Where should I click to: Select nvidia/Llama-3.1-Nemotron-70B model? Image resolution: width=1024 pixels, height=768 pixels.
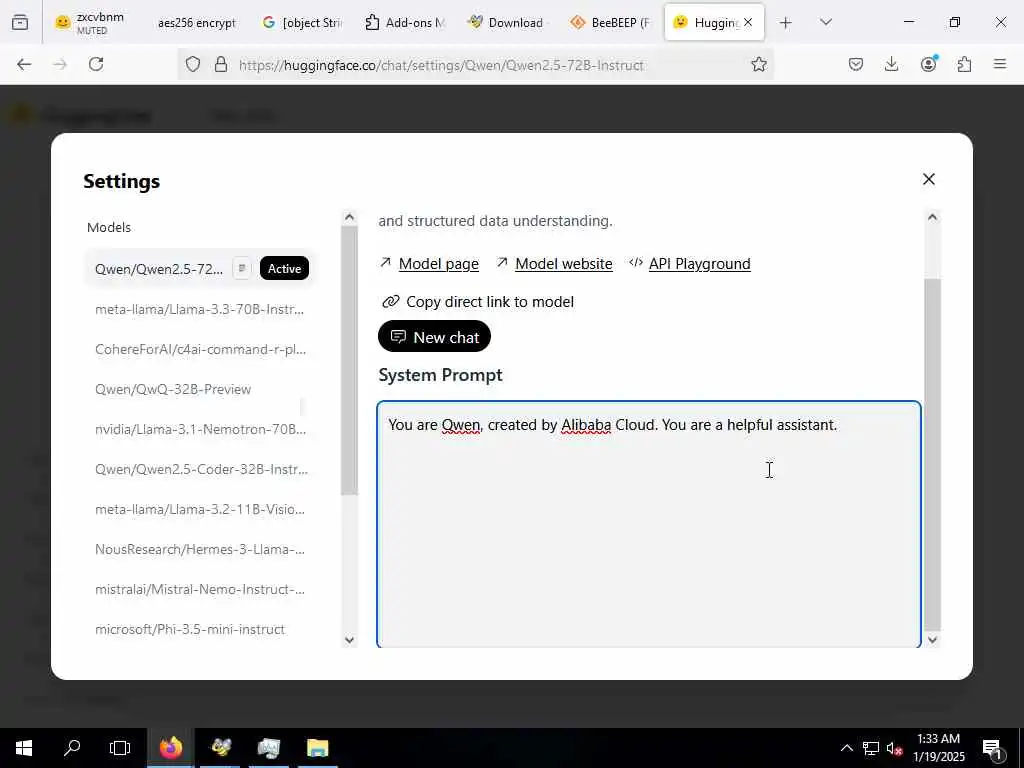[x=199, y=429]
